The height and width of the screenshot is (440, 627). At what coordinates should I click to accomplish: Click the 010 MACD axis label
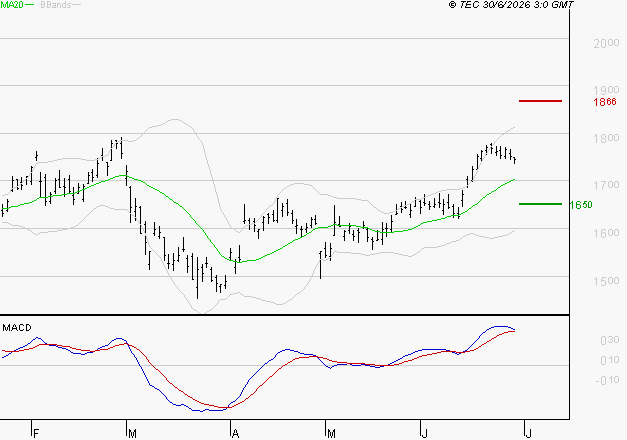tap(610, 360)
